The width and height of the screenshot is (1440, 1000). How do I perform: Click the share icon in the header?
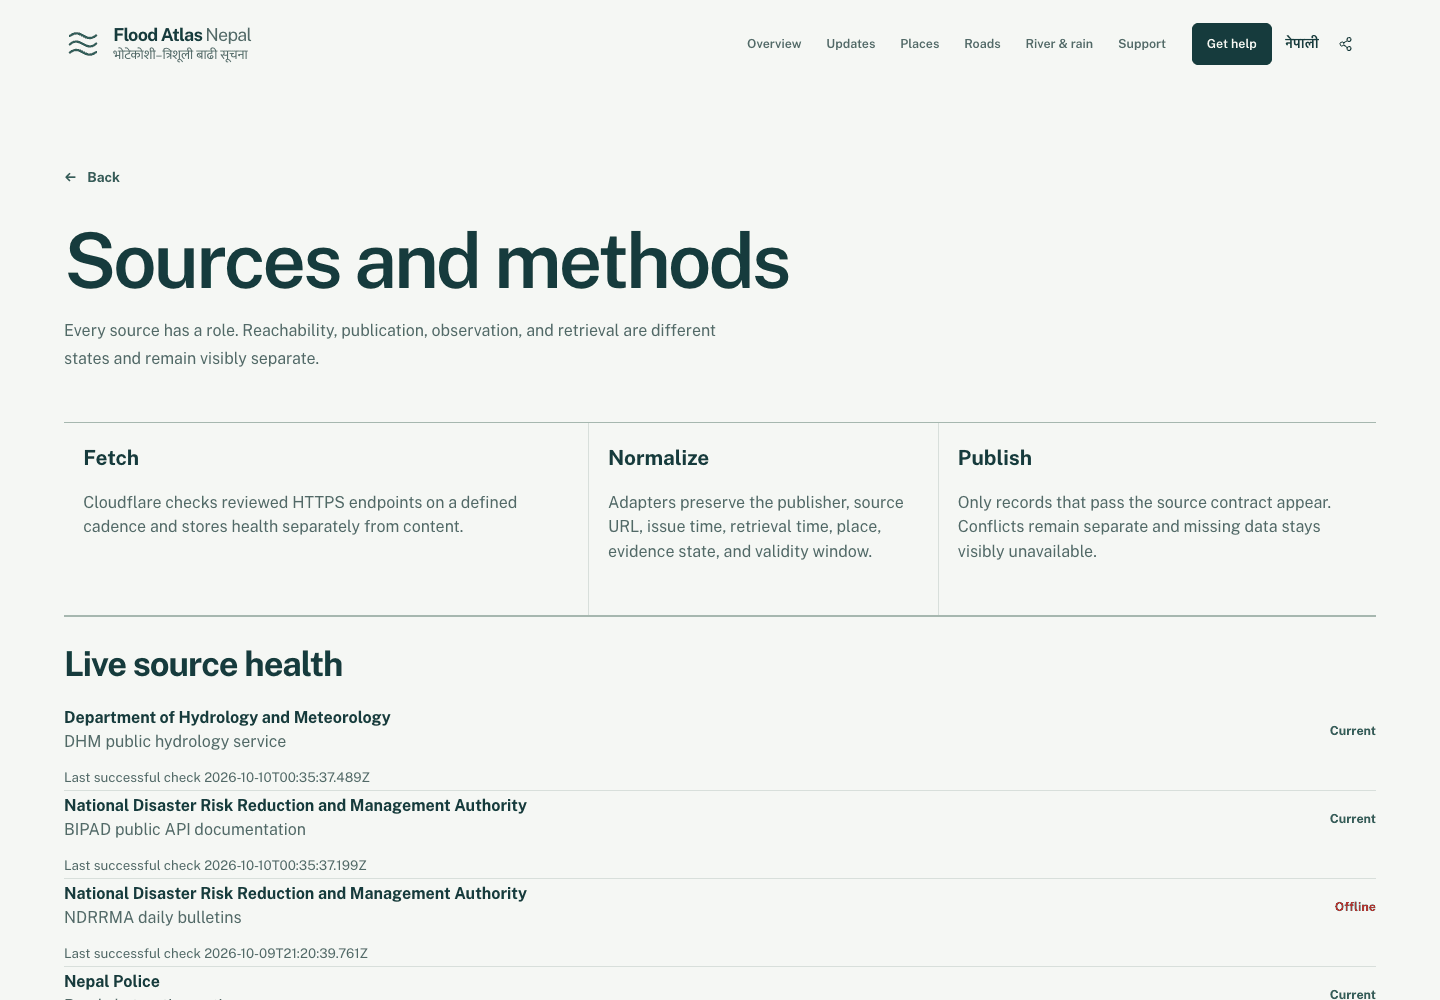1346,44
